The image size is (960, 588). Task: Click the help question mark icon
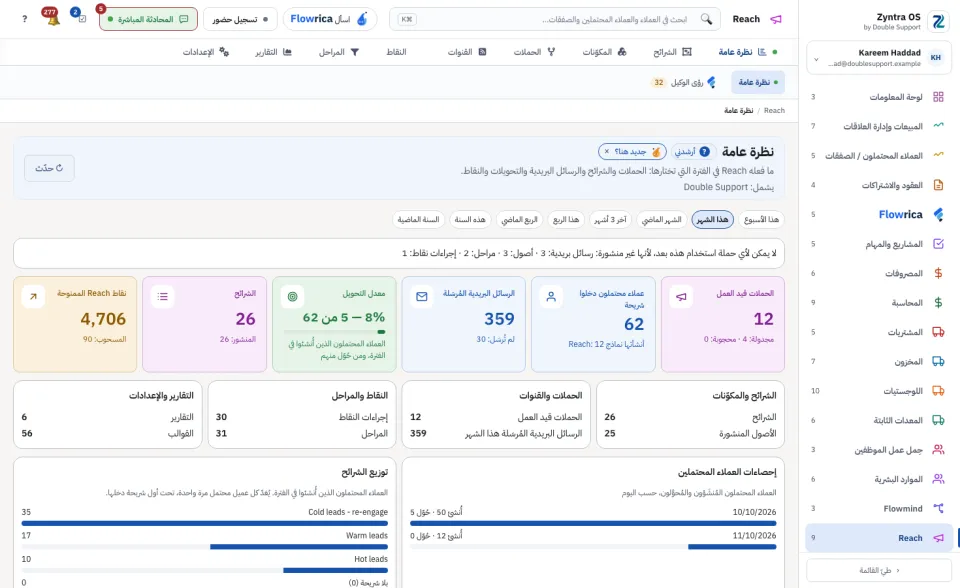pos(24,19)
